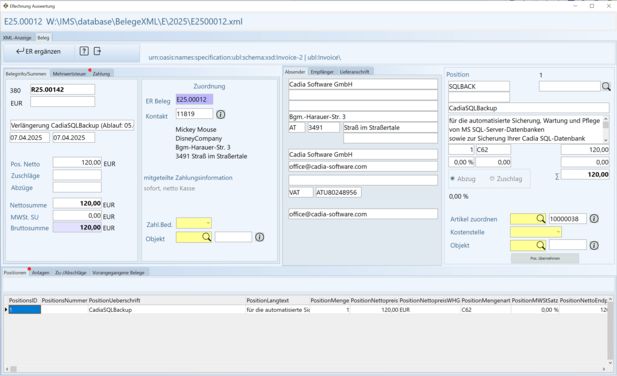Click the ER ergänzen button
Viewport: 617px width, 376px height.
pos(38,51)
